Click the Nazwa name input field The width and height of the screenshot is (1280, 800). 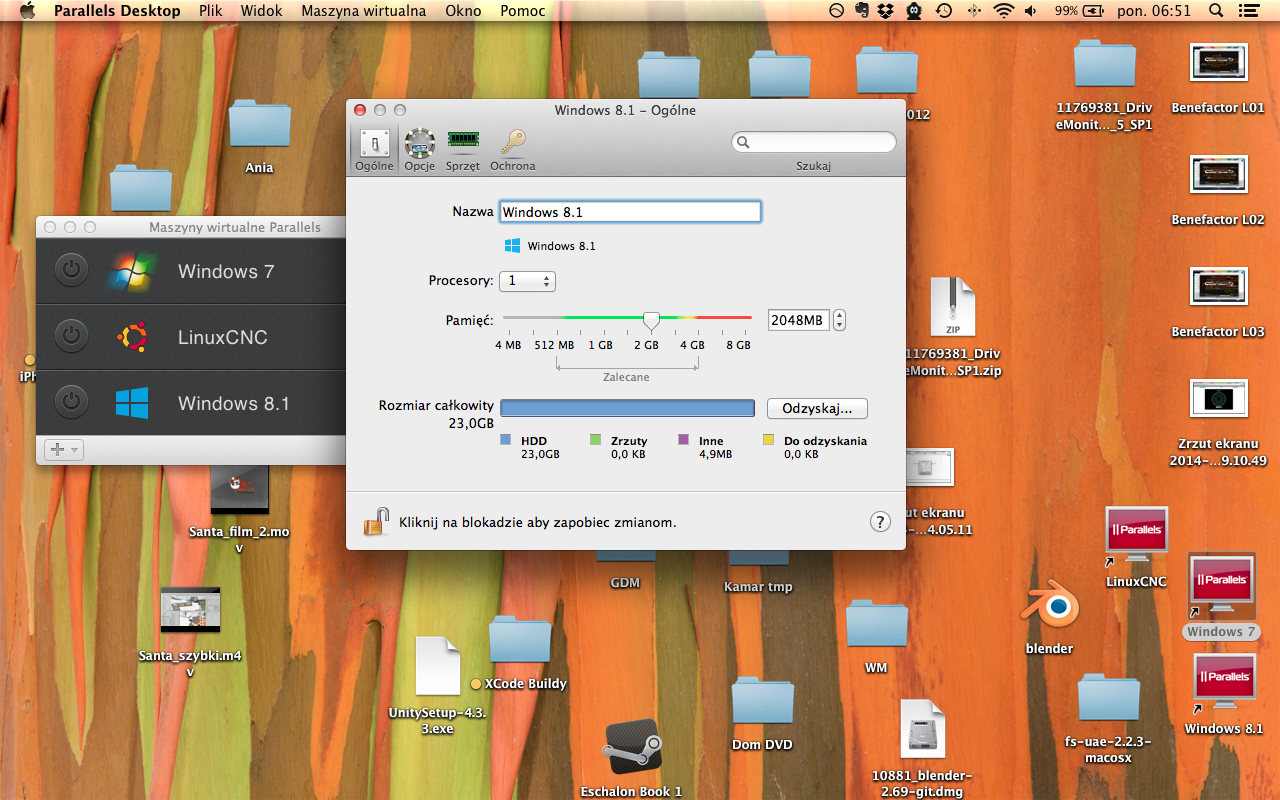[630, 211]
